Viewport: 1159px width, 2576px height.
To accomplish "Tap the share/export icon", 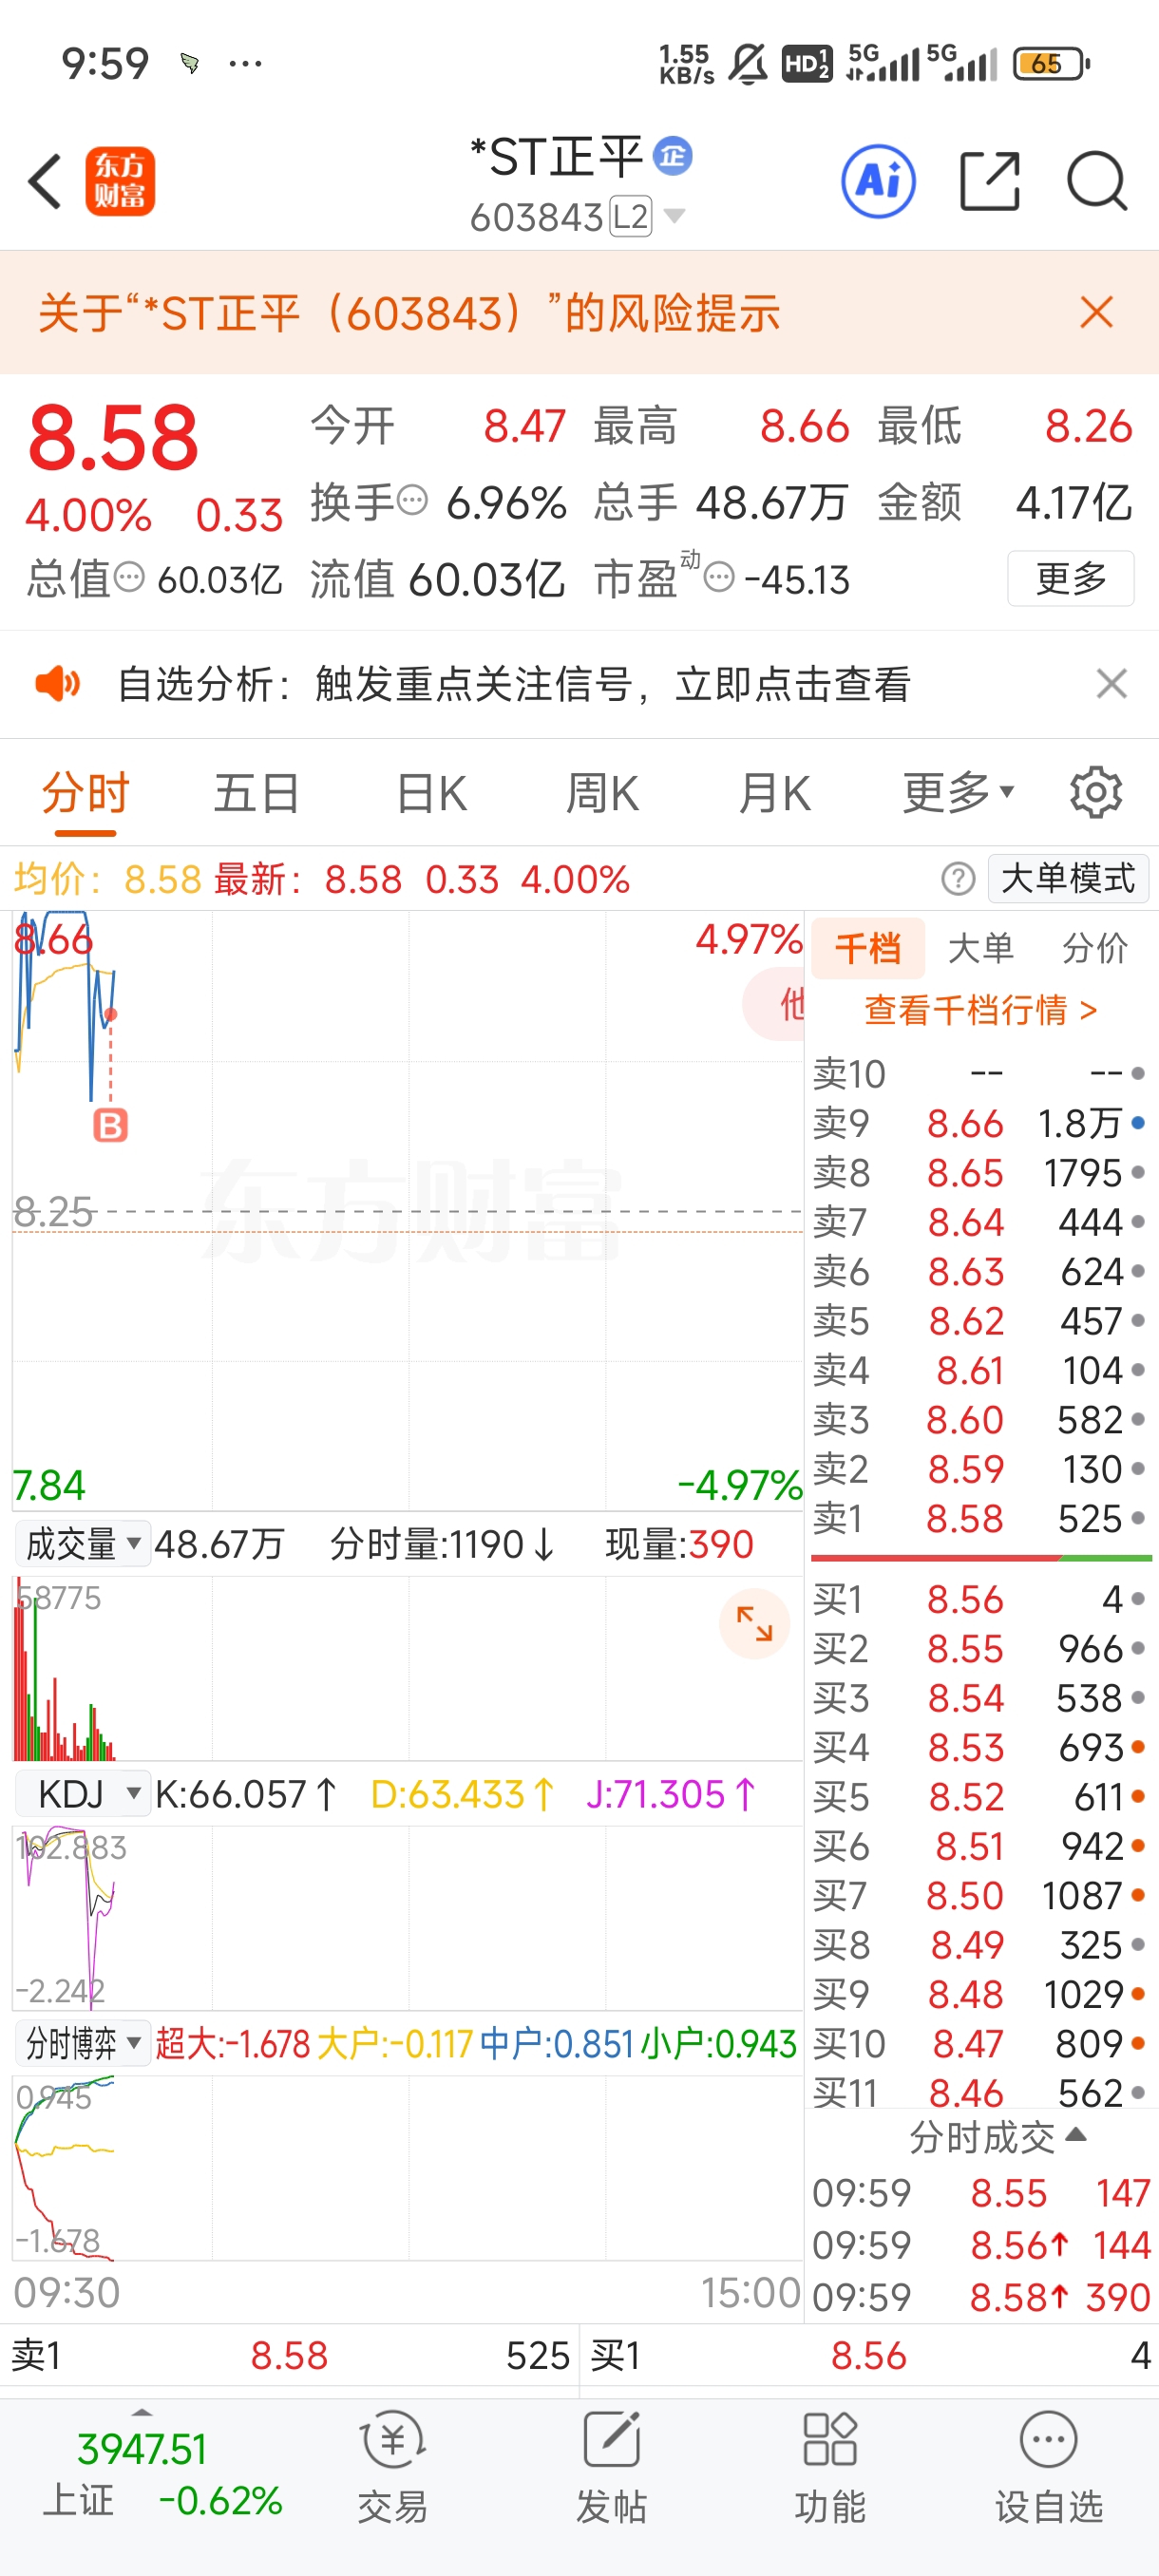I will (x=990, y=181).
